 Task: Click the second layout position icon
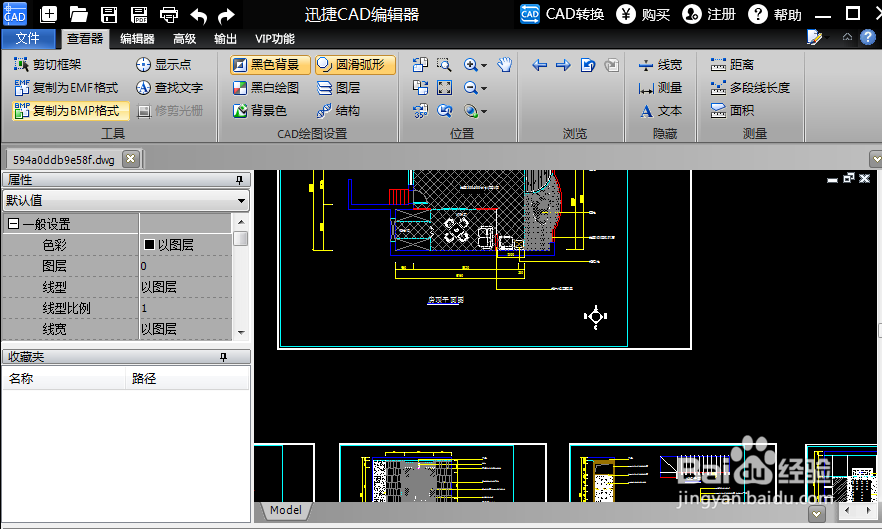coord(420,88)
